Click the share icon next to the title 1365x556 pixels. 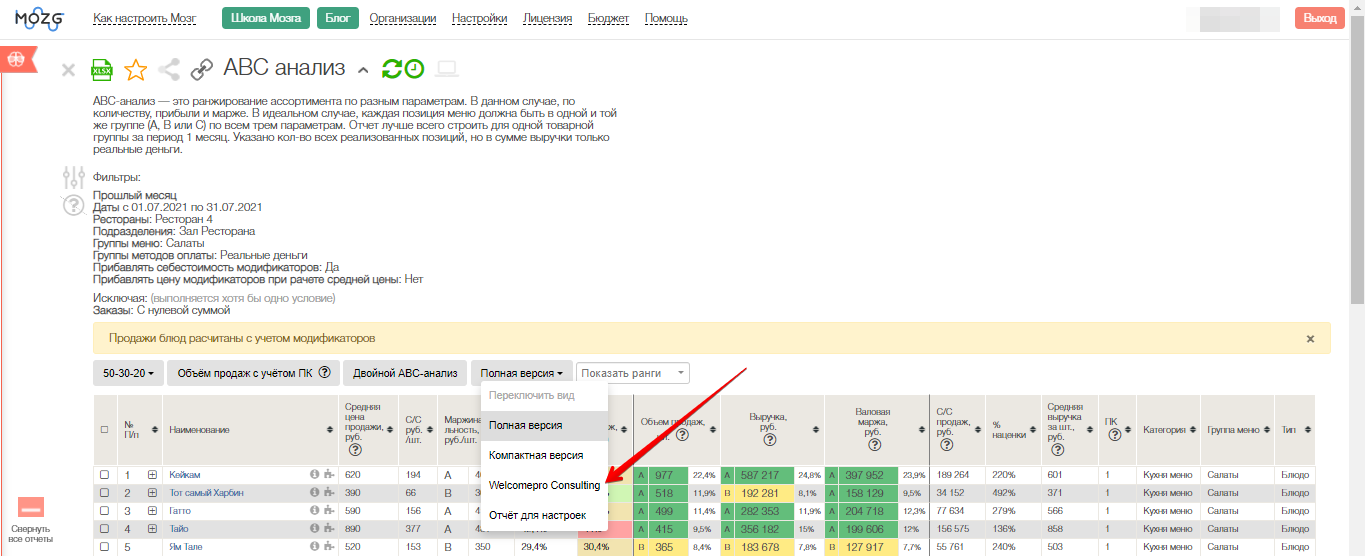169,69
